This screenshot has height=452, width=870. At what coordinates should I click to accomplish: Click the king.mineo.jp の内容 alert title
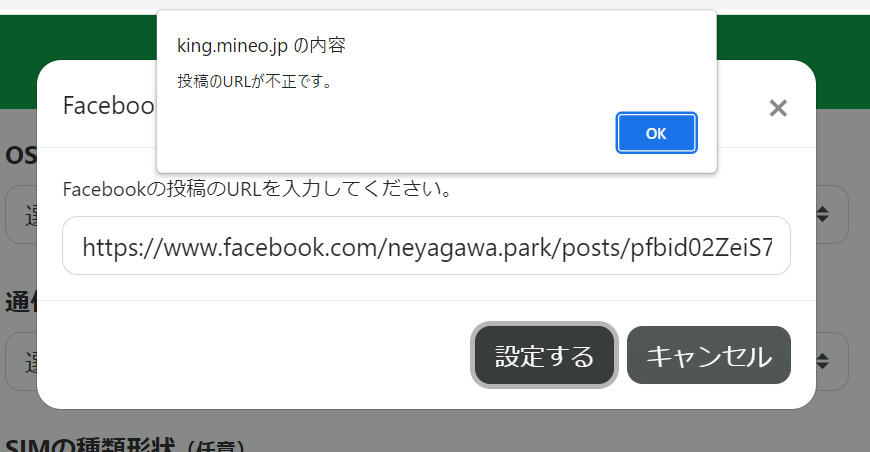click(261, 45)
